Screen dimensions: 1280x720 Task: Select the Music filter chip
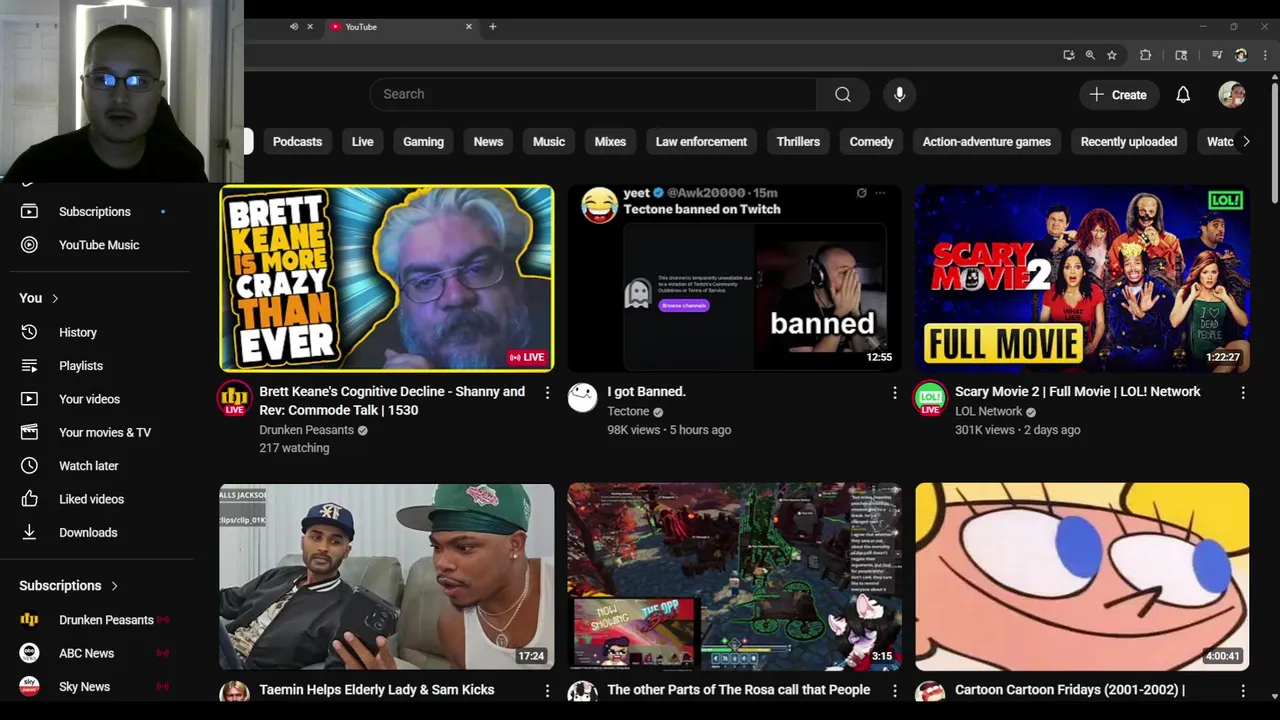pyautogui.click(x=549, y=141)
